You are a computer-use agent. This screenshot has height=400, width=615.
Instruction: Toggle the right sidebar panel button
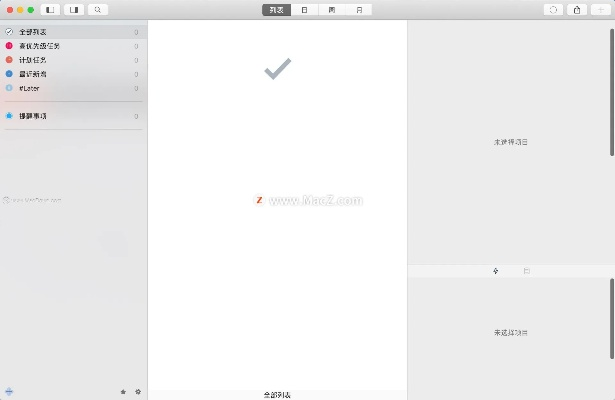(74, 10)
